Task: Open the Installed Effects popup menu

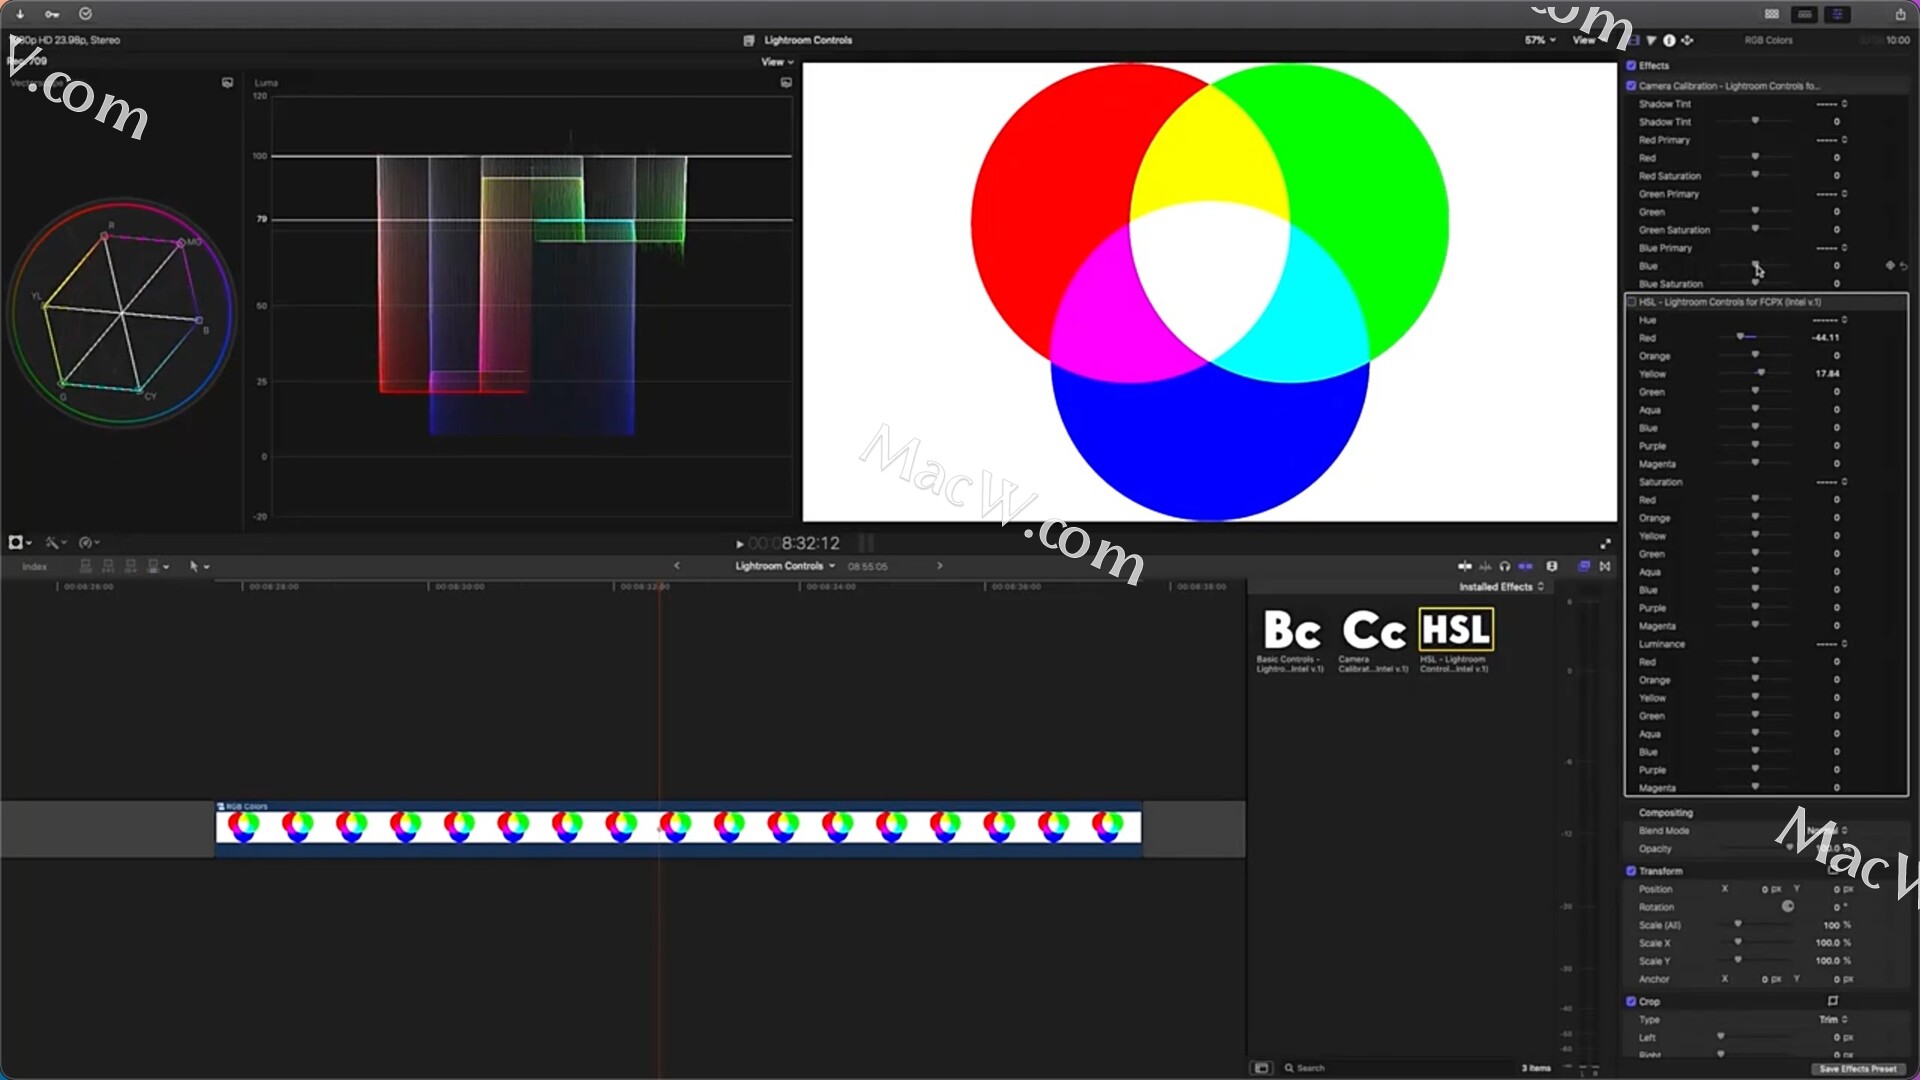Action: coord(1501,587)
